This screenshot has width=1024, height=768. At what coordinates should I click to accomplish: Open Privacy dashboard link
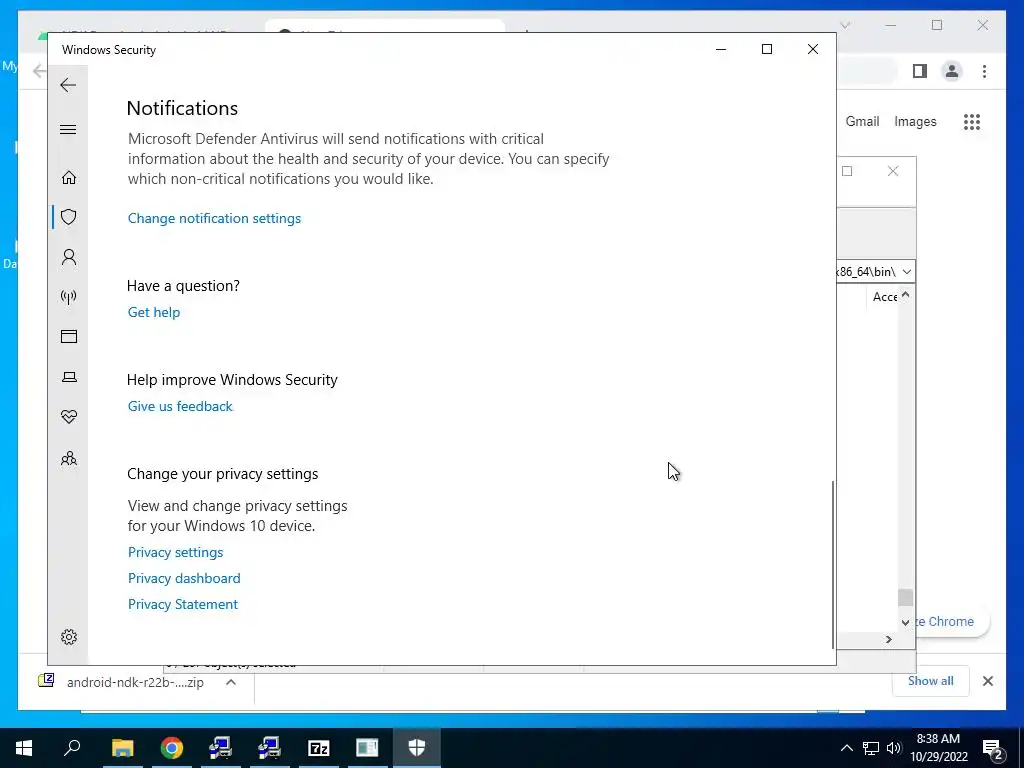pos(184,579)
